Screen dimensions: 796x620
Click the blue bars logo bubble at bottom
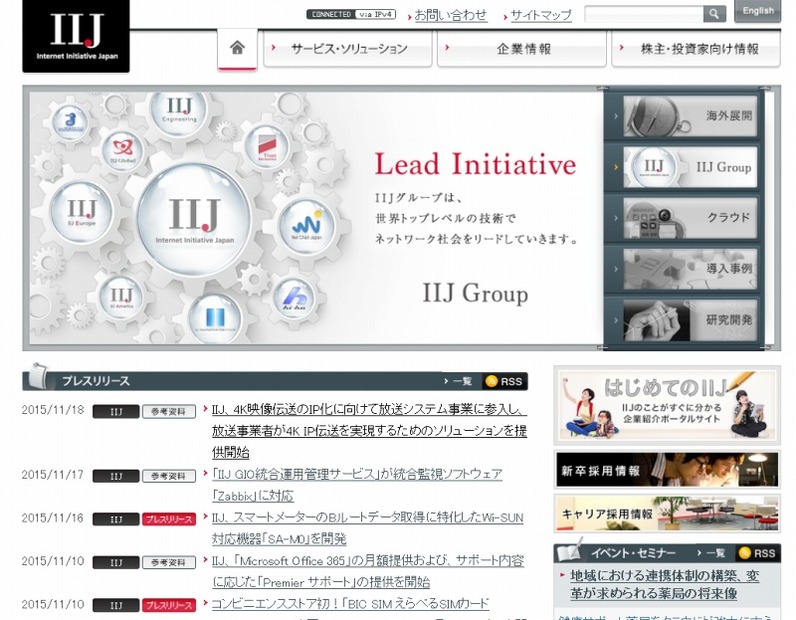click(215, 319)
